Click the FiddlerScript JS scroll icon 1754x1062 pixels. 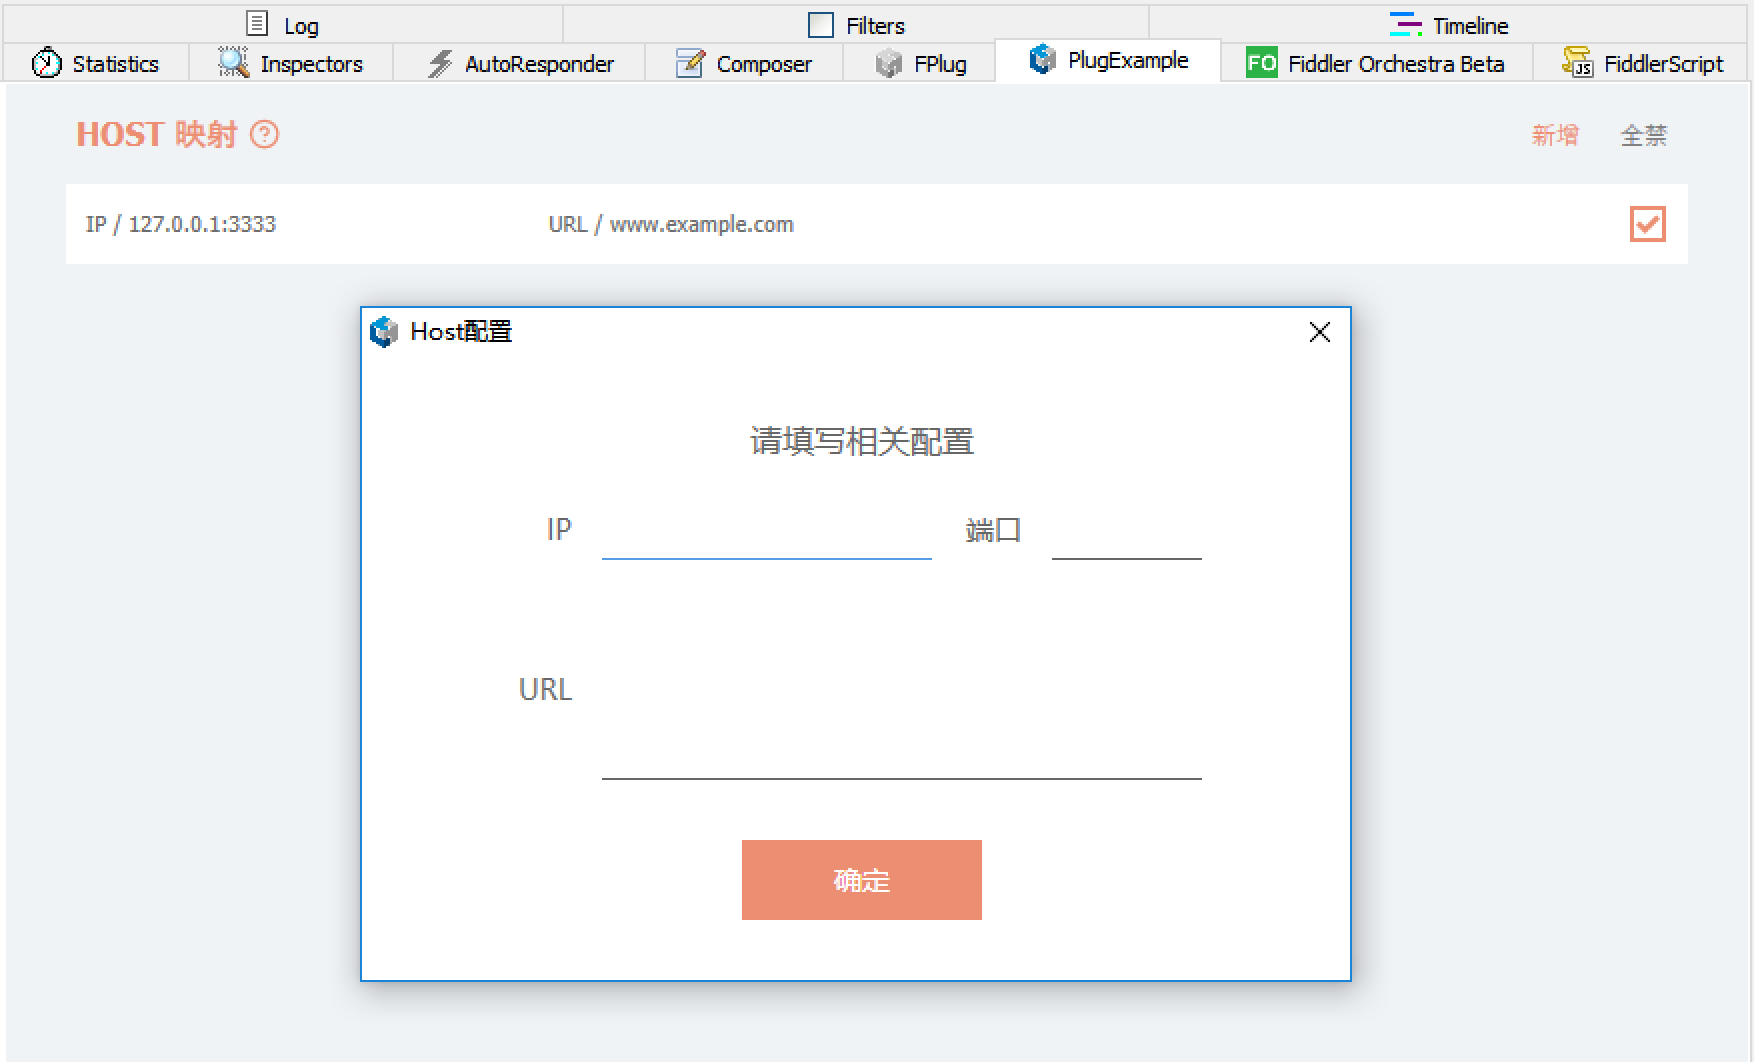[x=1577, y=62]
